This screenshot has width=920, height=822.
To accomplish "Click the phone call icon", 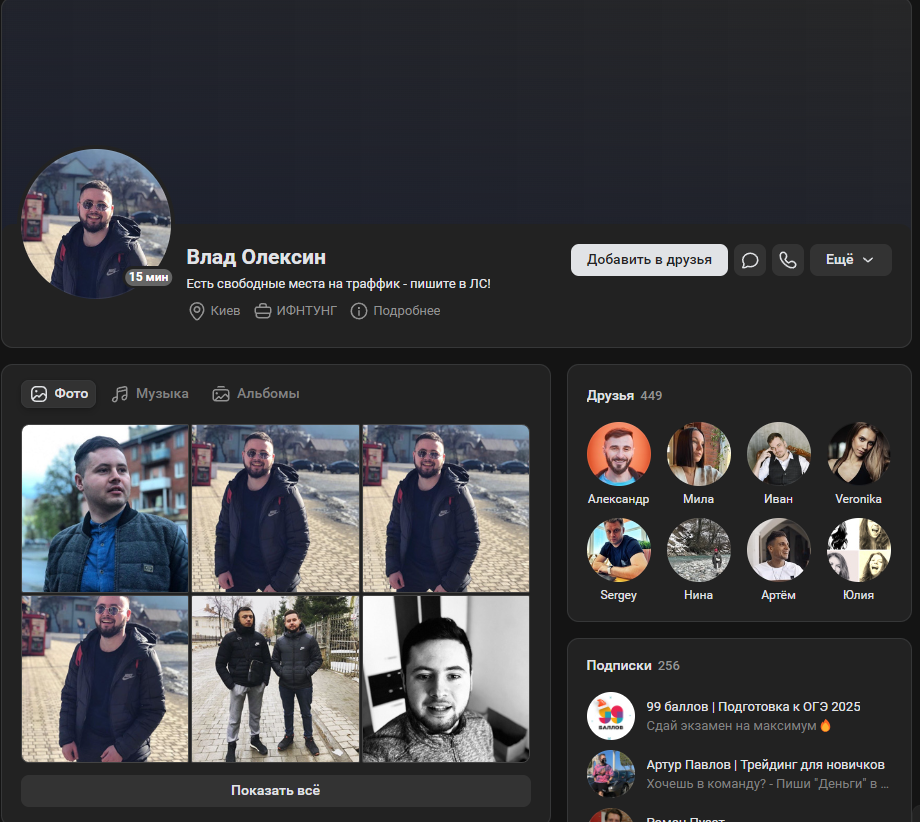I will [x=787, y=260].
